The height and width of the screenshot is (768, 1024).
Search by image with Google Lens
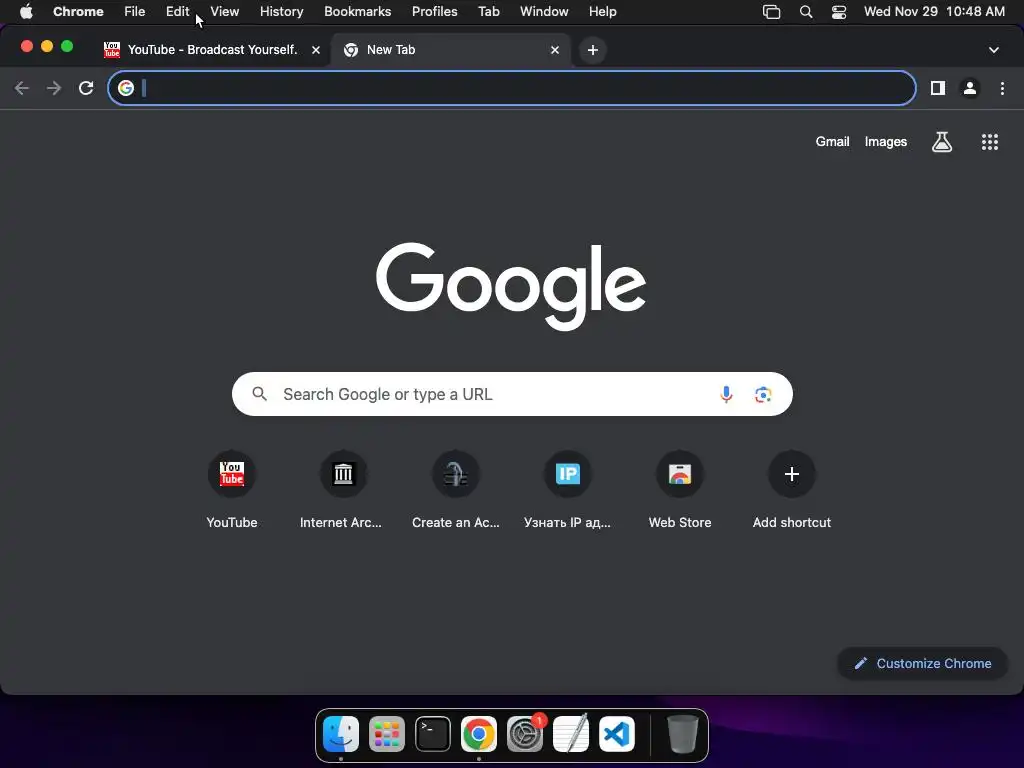(763, 394)
